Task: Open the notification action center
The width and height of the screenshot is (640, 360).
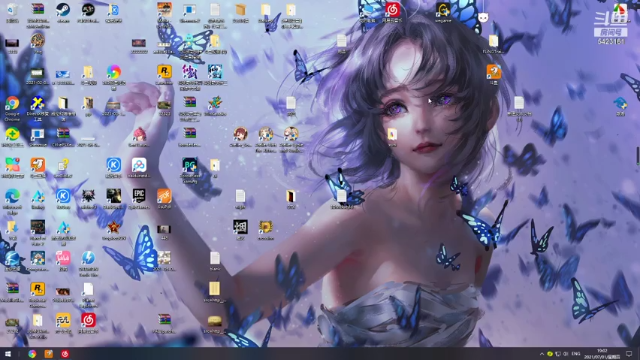Action: [x=629, y=354]
